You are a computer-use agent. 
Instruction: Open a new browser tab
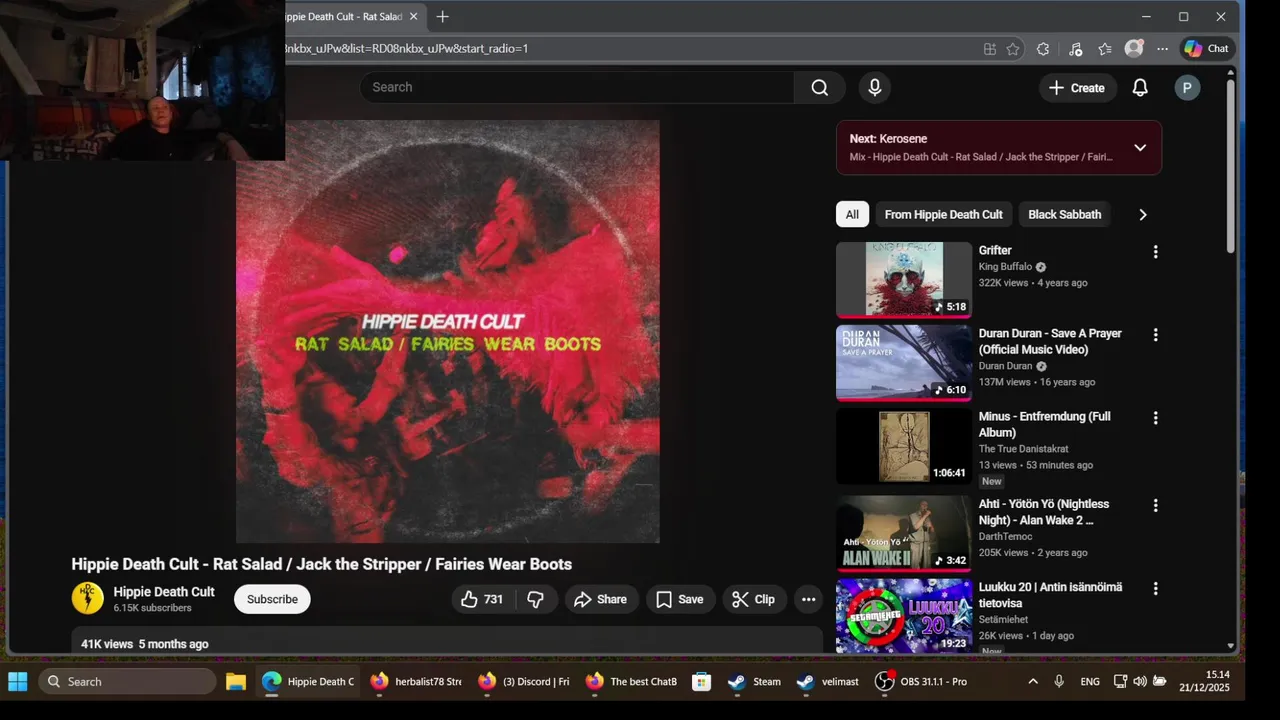click(x=443, y=17)
